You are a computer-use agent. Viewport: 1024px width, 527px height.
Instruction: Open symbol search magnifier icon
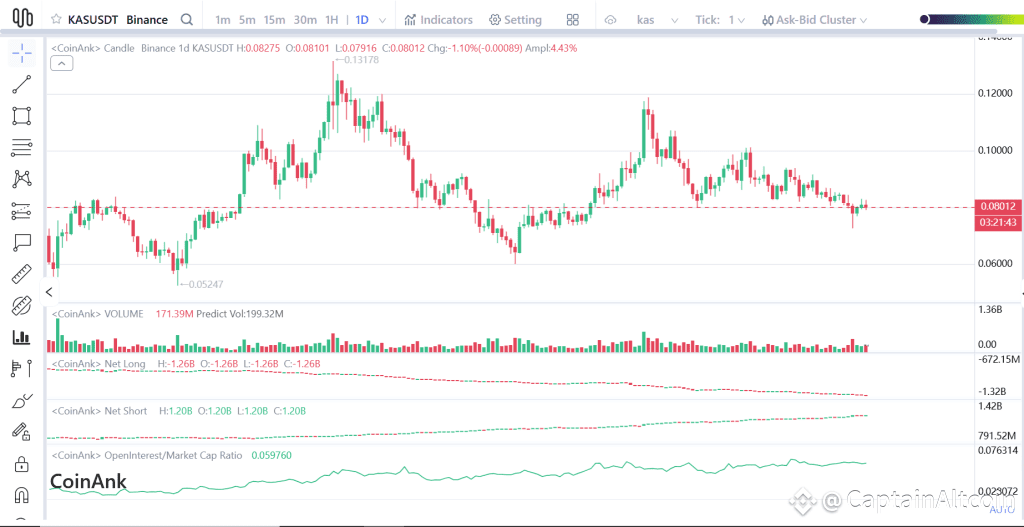[187, 20]
